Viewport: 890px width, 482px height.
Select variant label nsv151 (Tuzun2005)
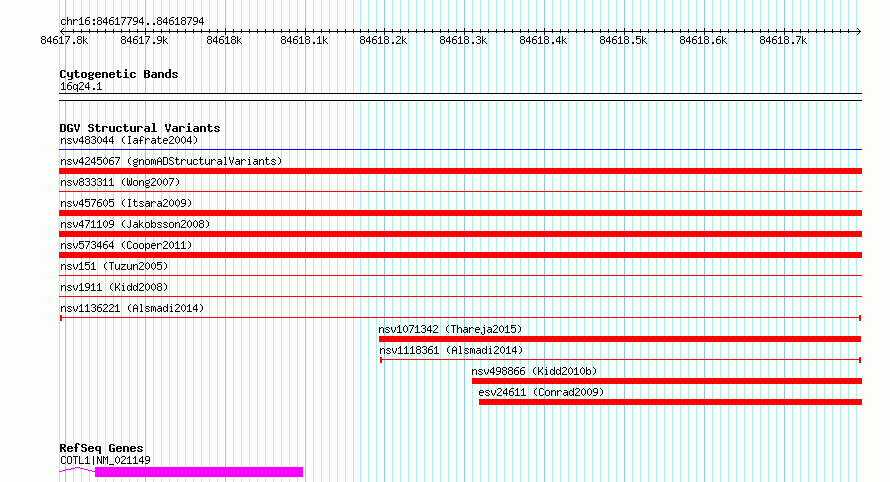click(x=114, y=266)
